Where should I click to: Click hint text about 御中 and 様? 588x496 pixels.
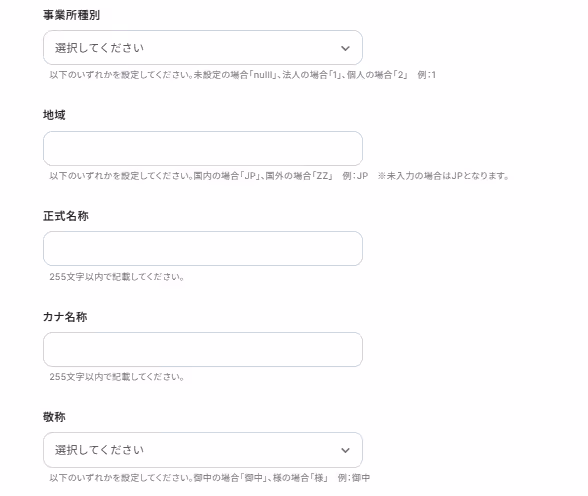pyautogui.click(x=210, y=478)
